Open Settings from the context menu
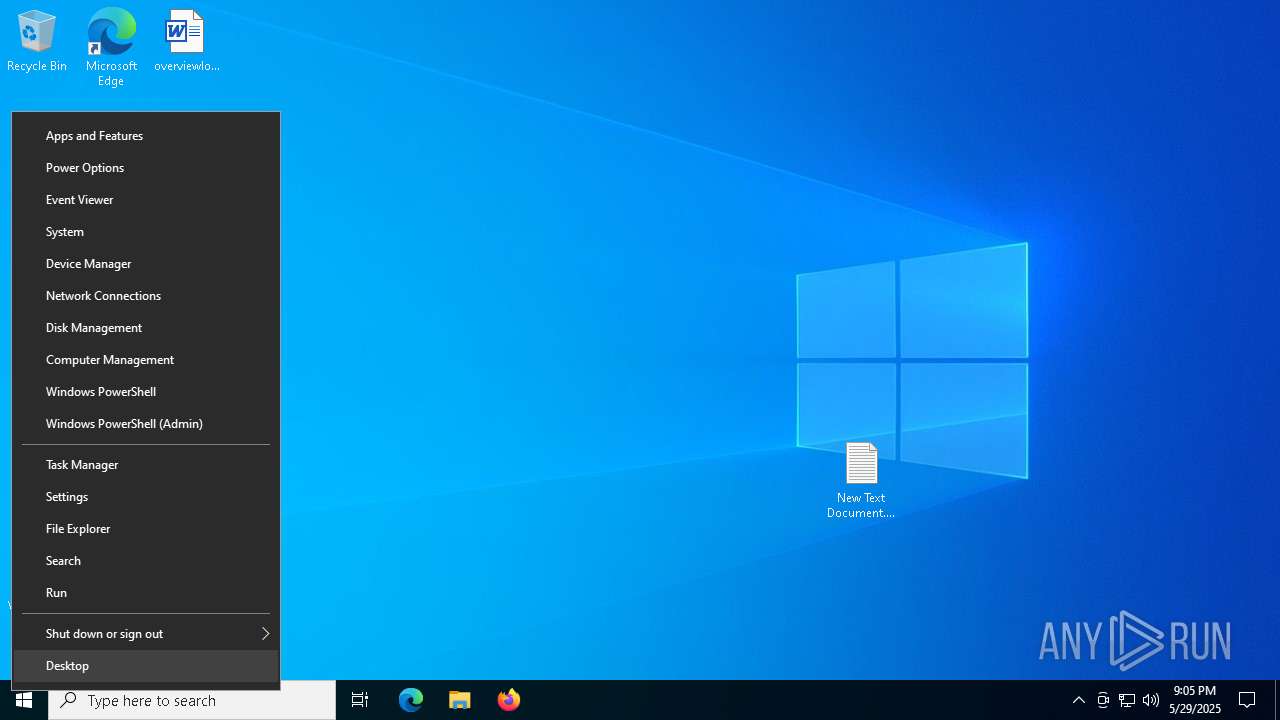 coord(146,497)
